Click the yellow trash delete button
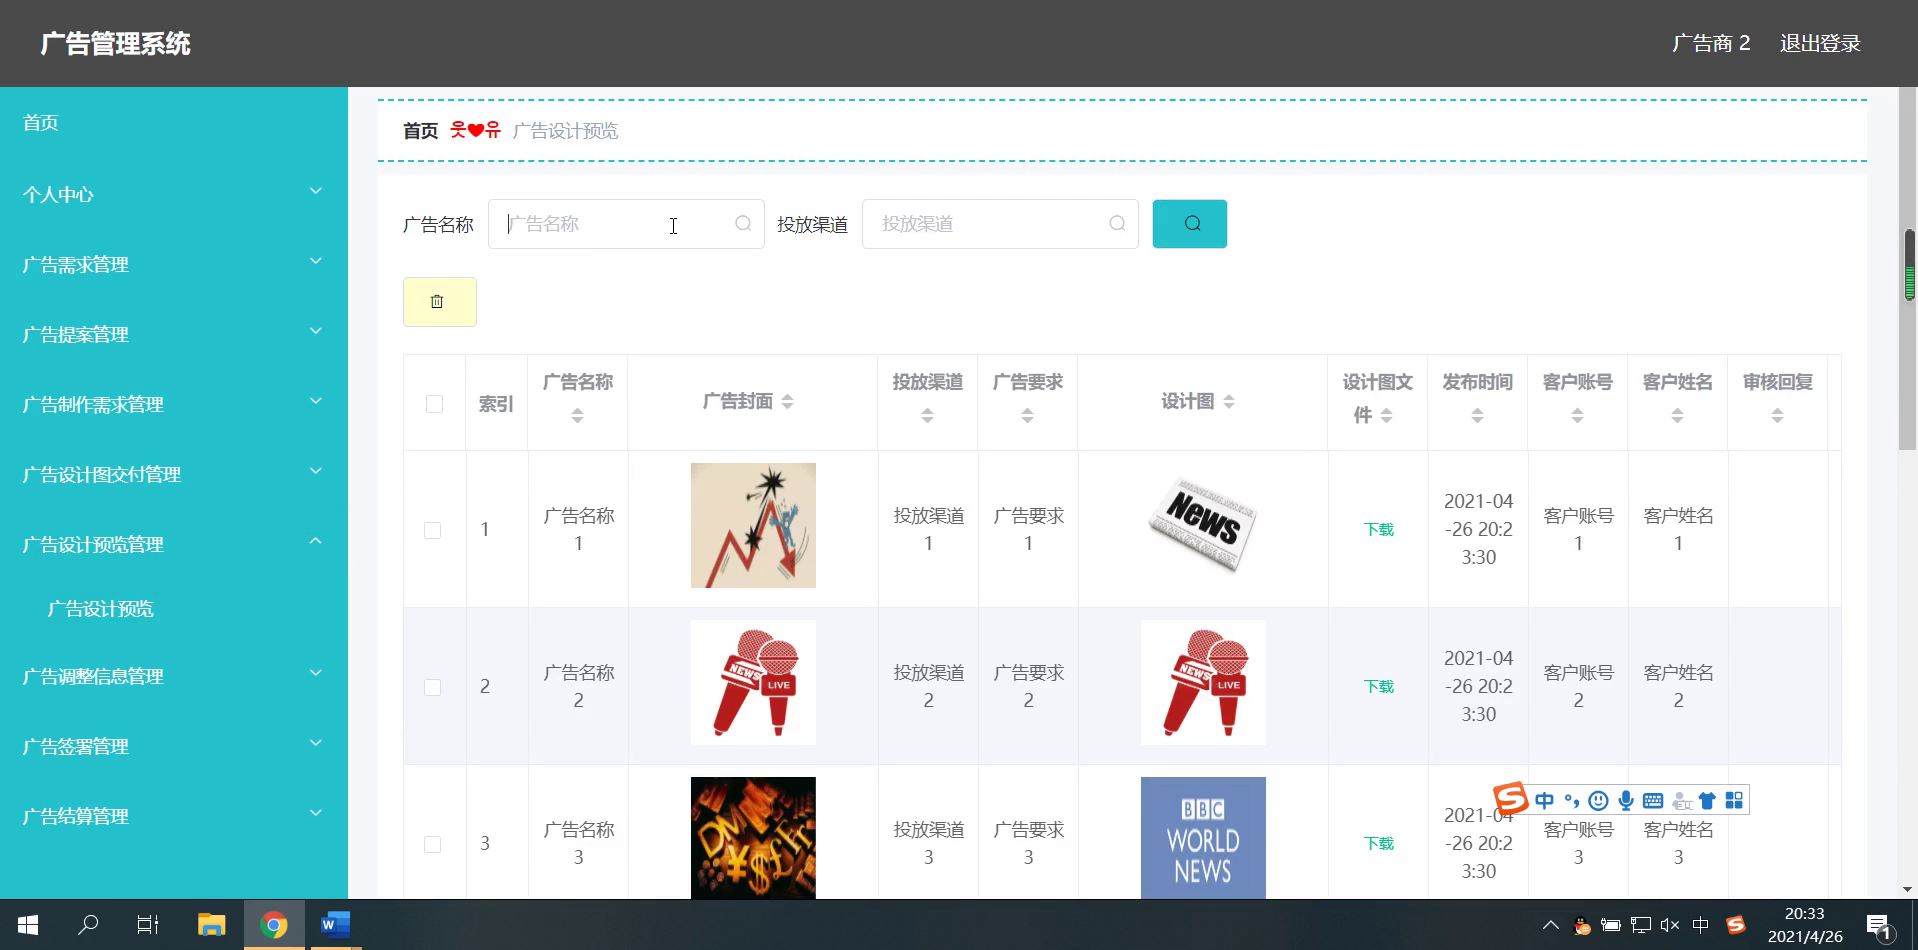Viewport: 1918px width, 950px height. click(439, 301)
